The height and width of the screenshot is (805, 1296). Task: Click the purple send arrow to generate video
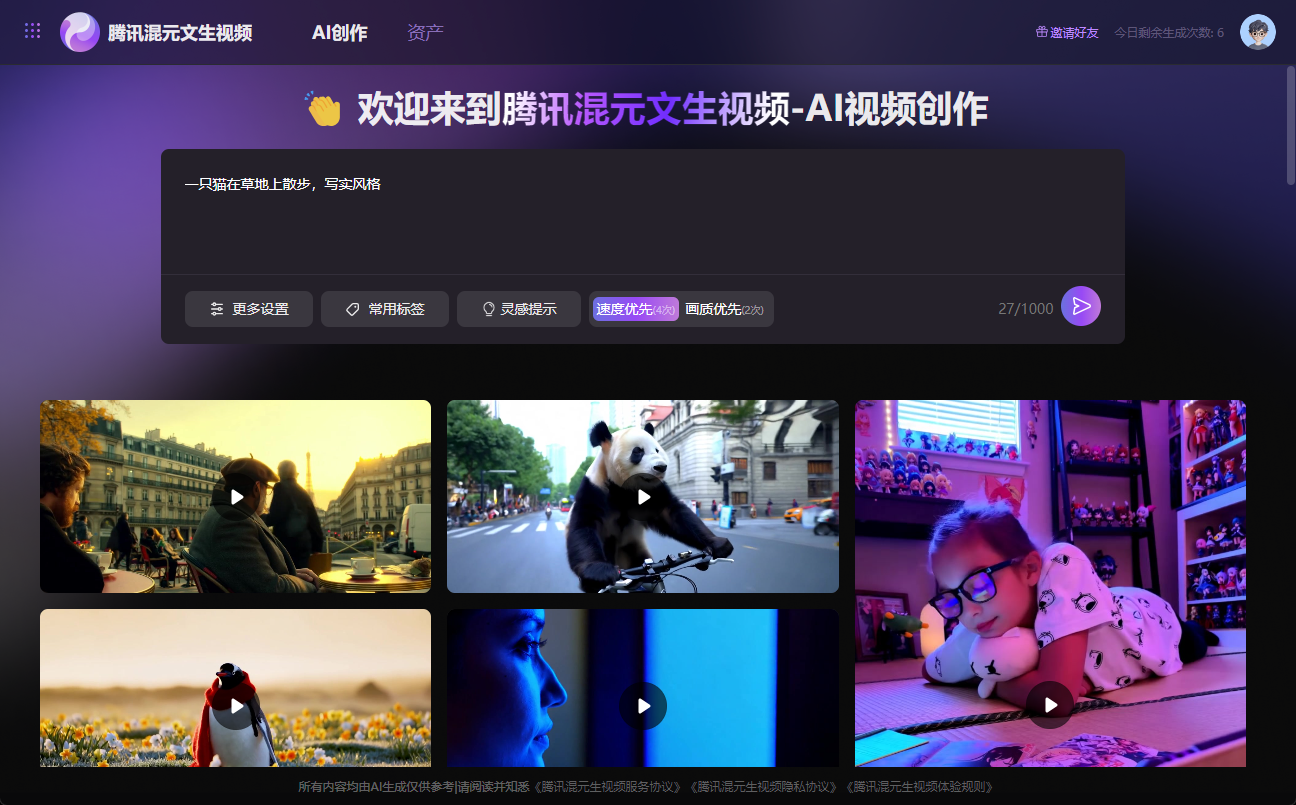point(1081,306)
